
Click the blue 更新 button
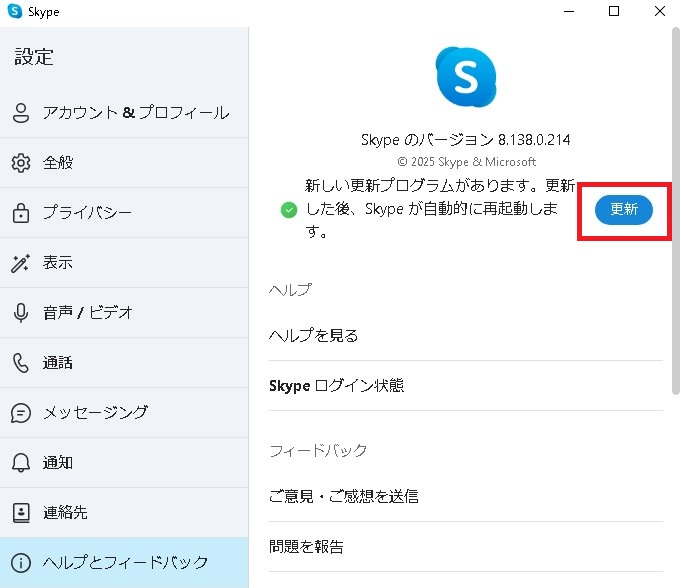[624, 210]
